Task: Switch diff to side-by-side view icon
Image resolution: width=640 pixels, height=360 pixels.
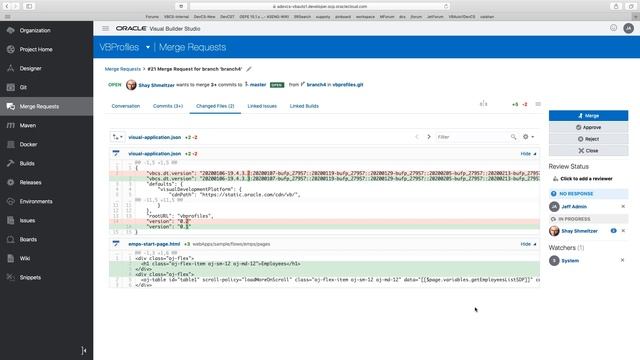Action: coord(483,104)
